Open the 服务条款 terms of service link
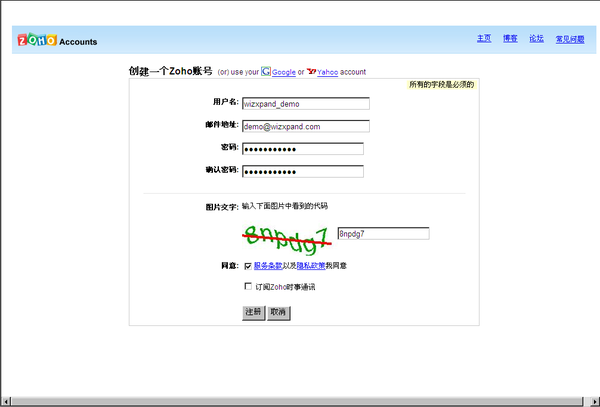This screenshot has height=407, width=600. point(268,265)
